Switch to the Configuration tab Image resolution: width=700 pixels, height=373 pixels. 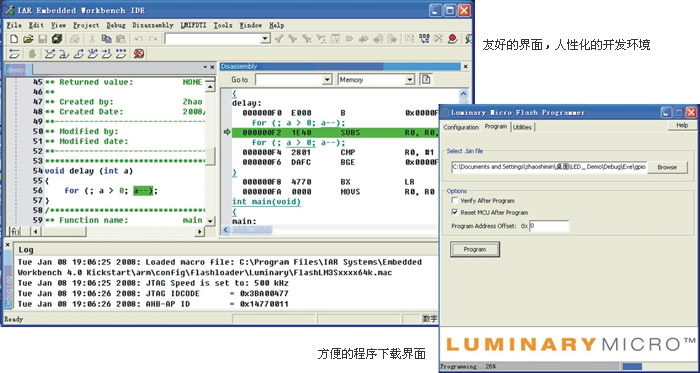tap(461, 127)
